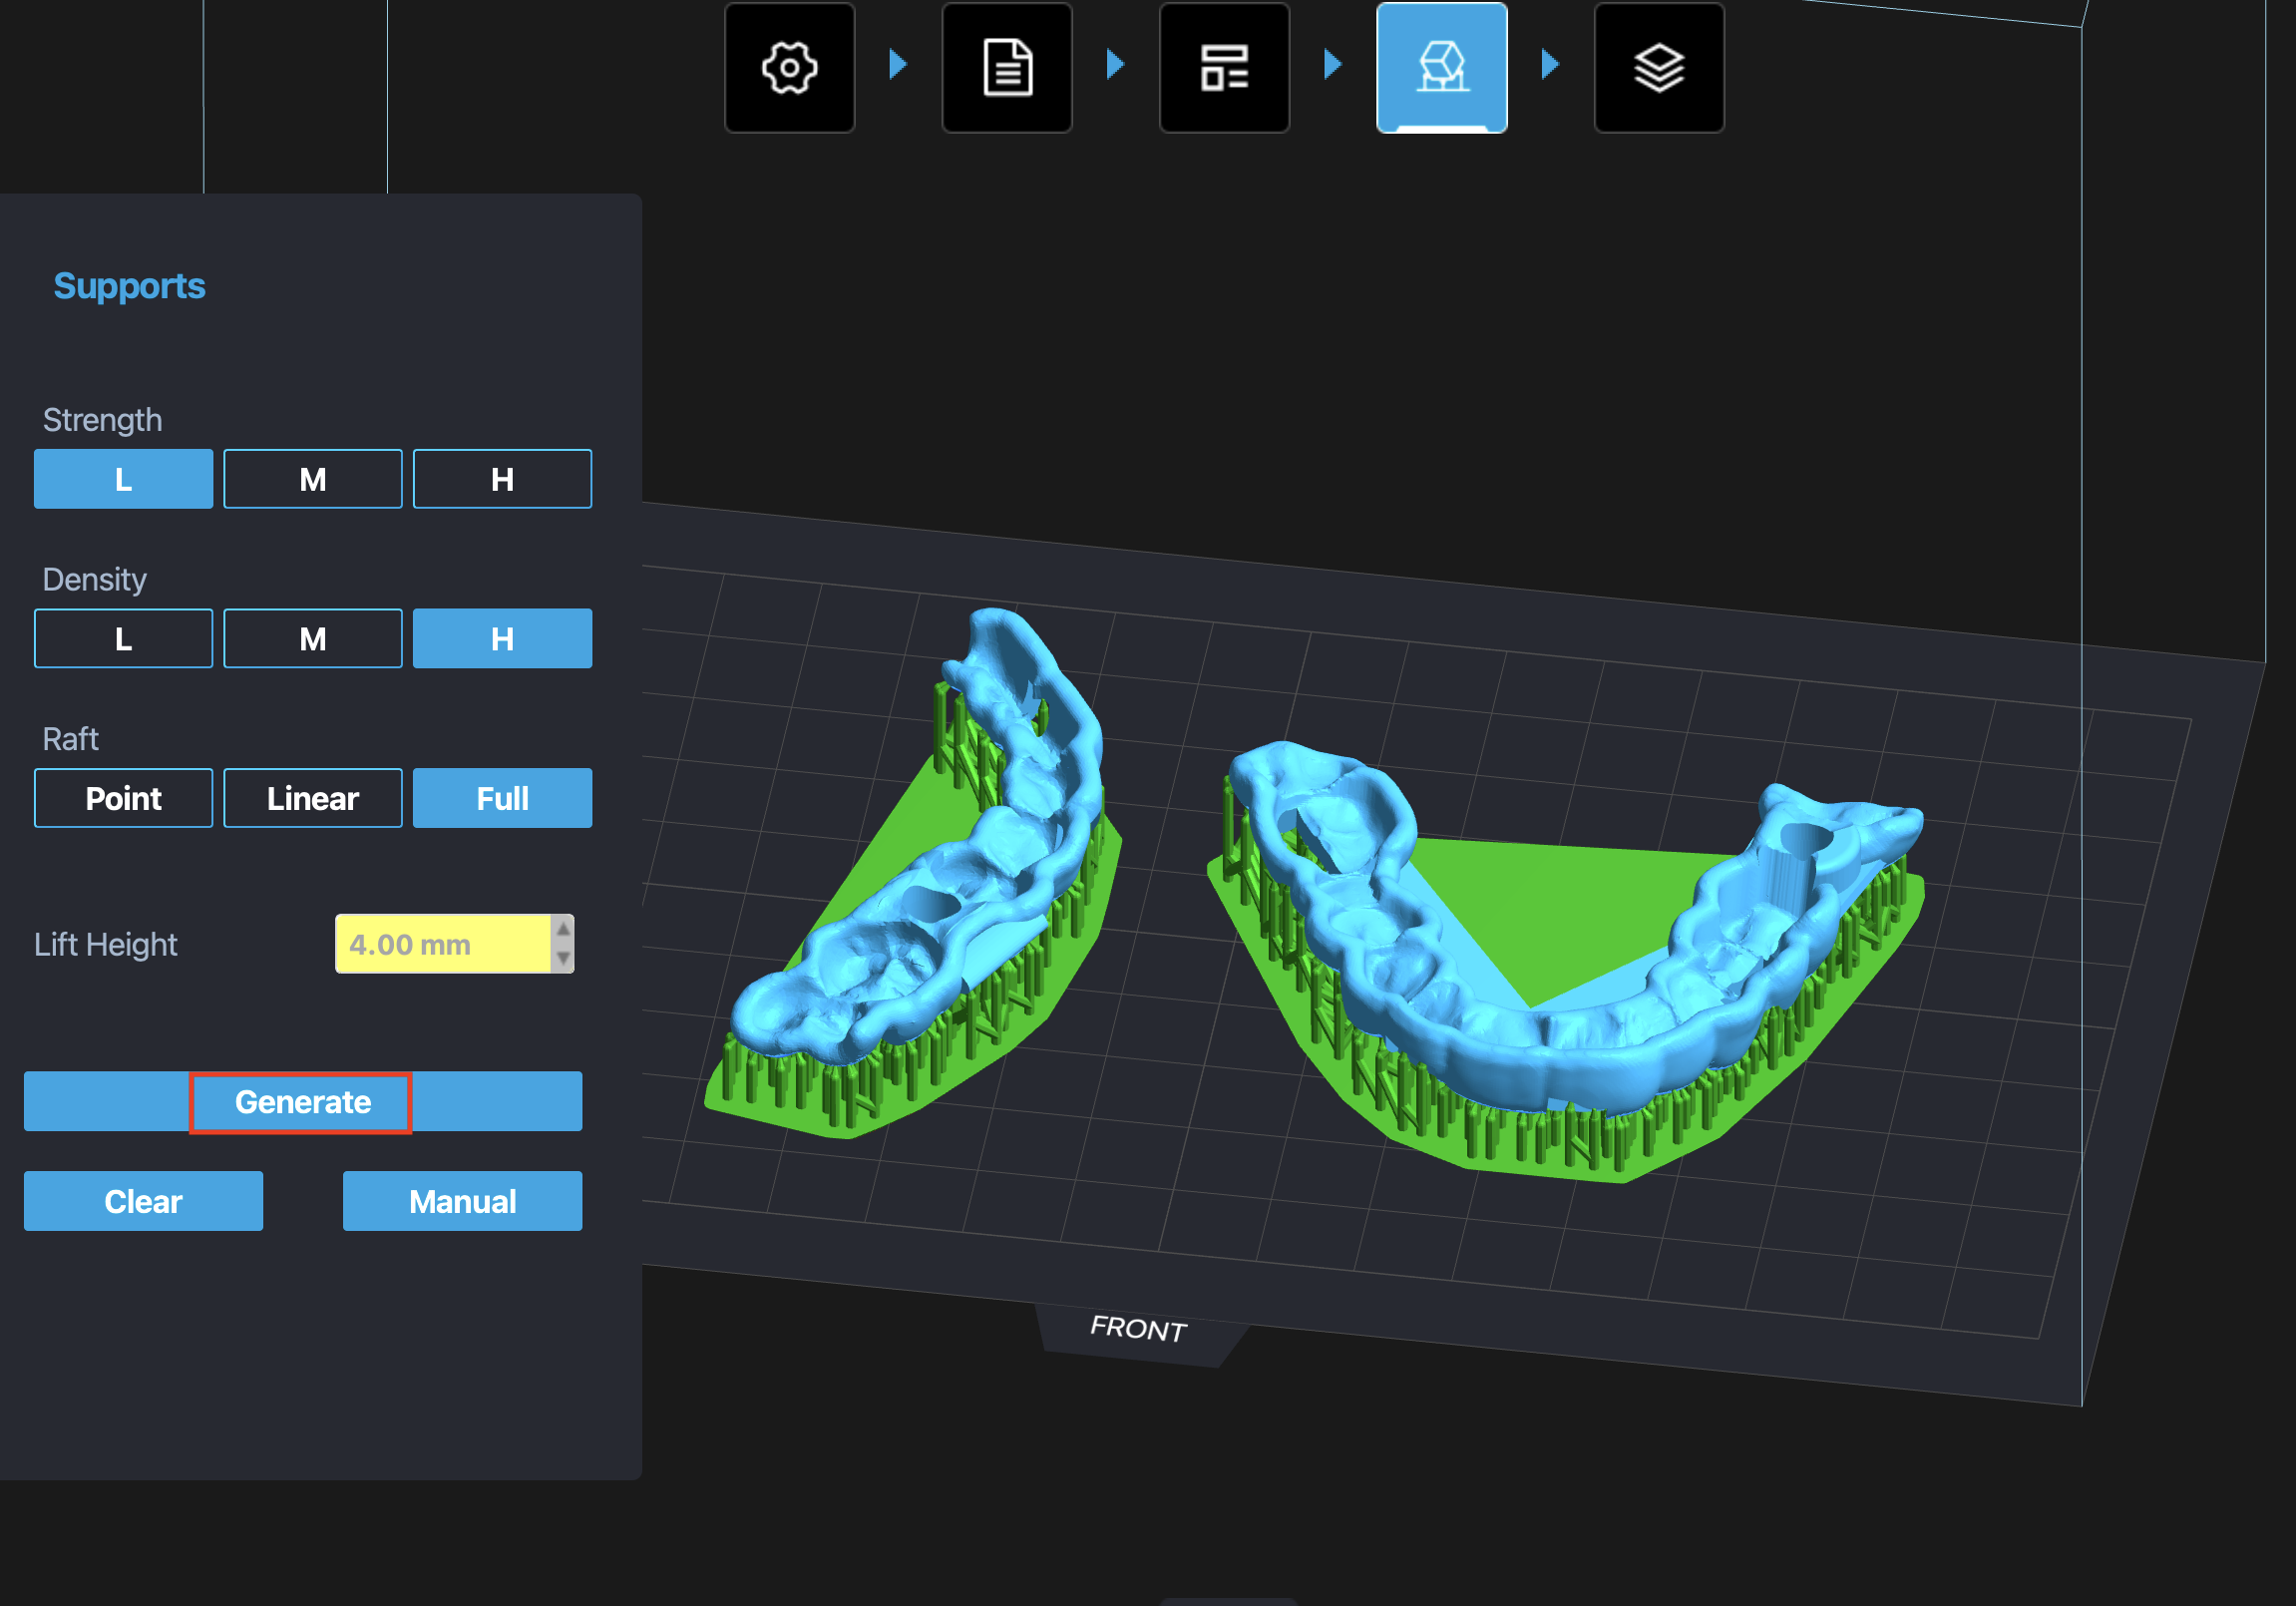Click the Lift Height input field
Screen dimensions: 2296x1606
click(x=442, y=944)
